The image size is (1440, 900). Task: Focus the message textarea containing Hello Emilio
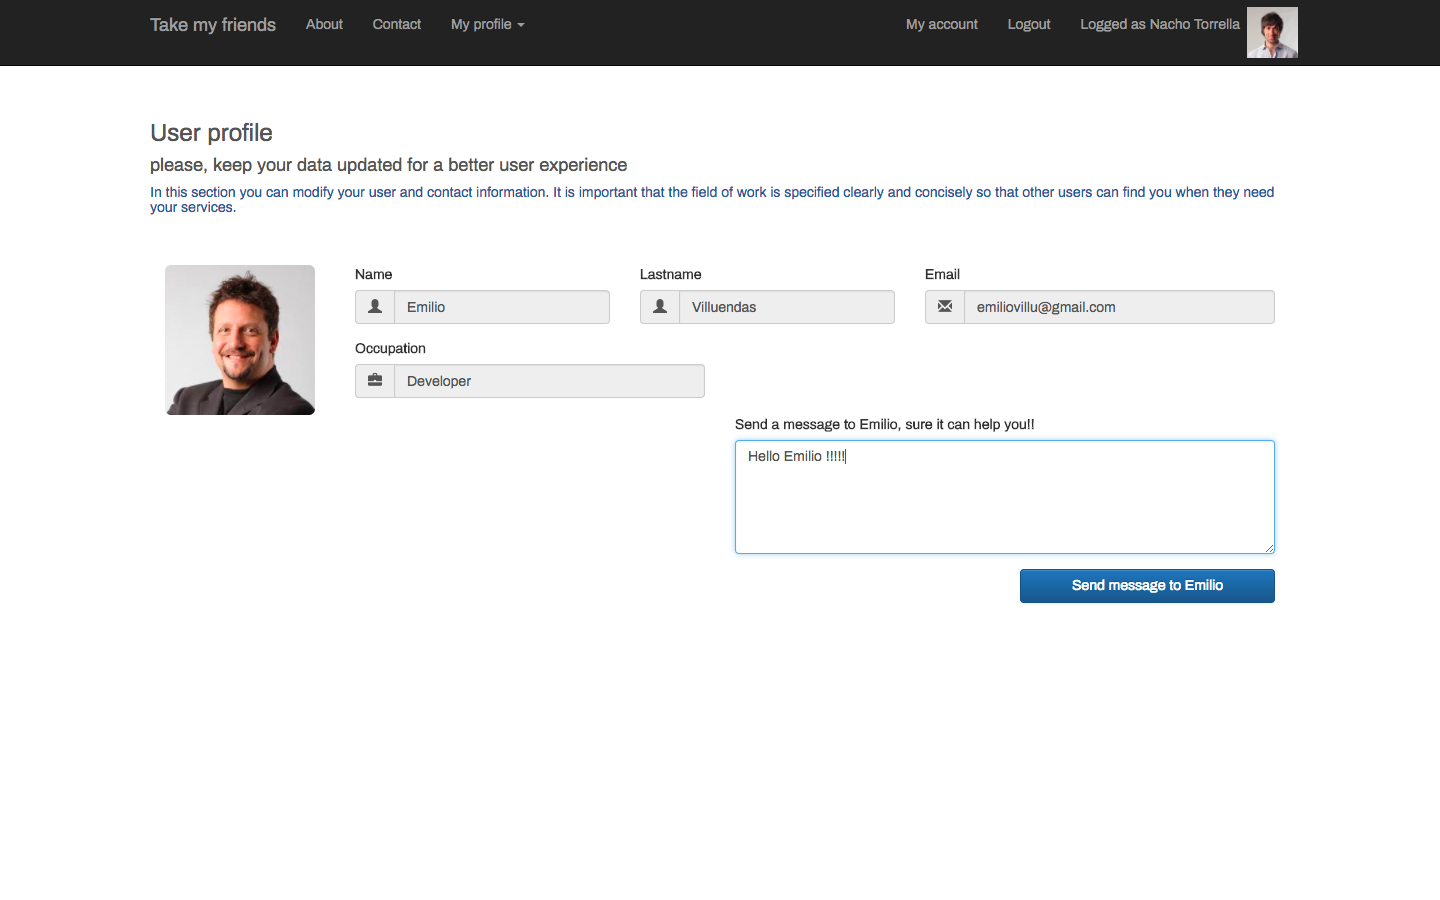pyautogui.click(x=1005, y=497)
